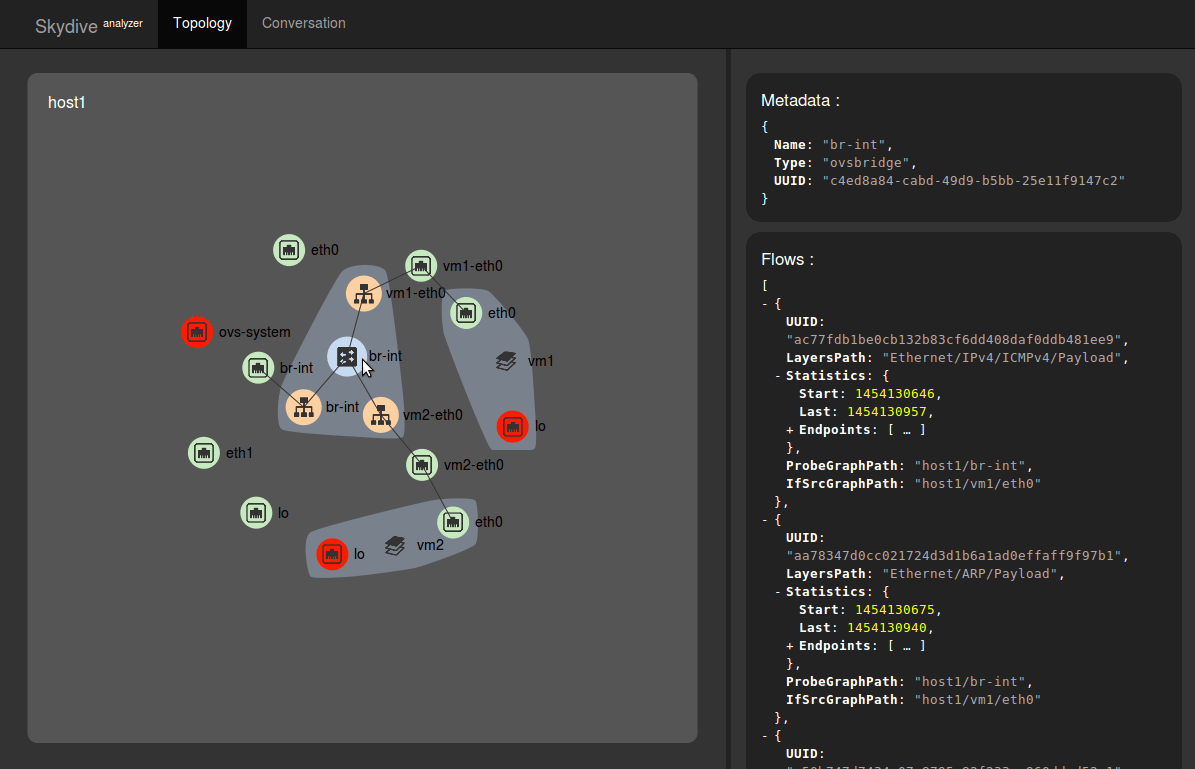Viewport: 1195px width, 769px height.
Task: Click the orange vm2-eth0 port node
Action: pyautogui.click(x=381, y=415)
